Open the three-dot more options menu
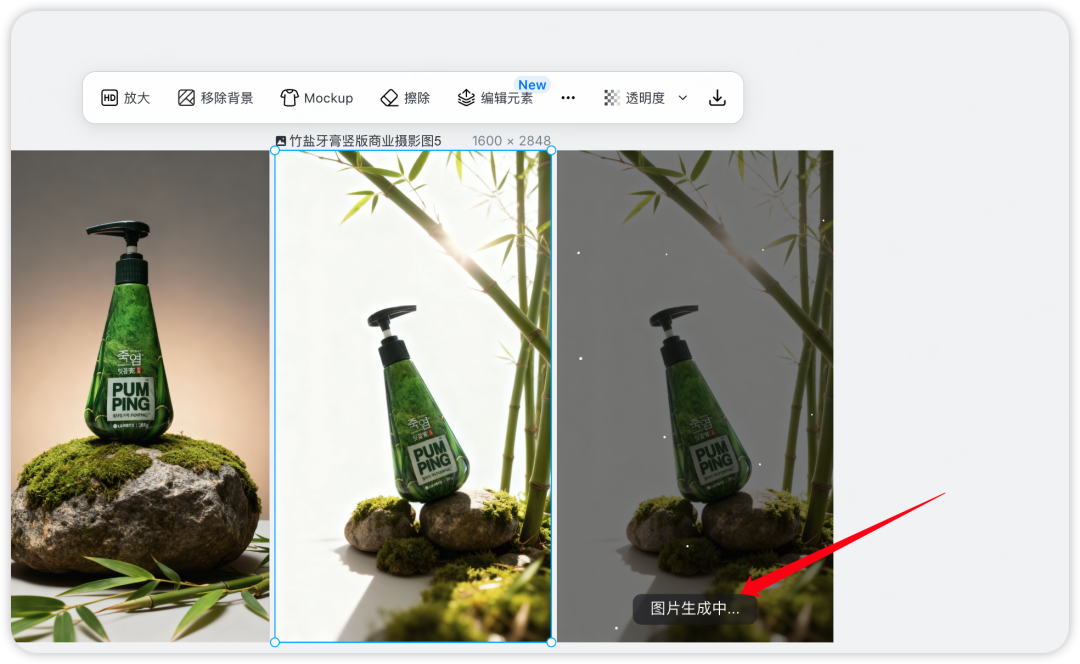Screen dimensions: 1080x664 (x=568, y=98)
